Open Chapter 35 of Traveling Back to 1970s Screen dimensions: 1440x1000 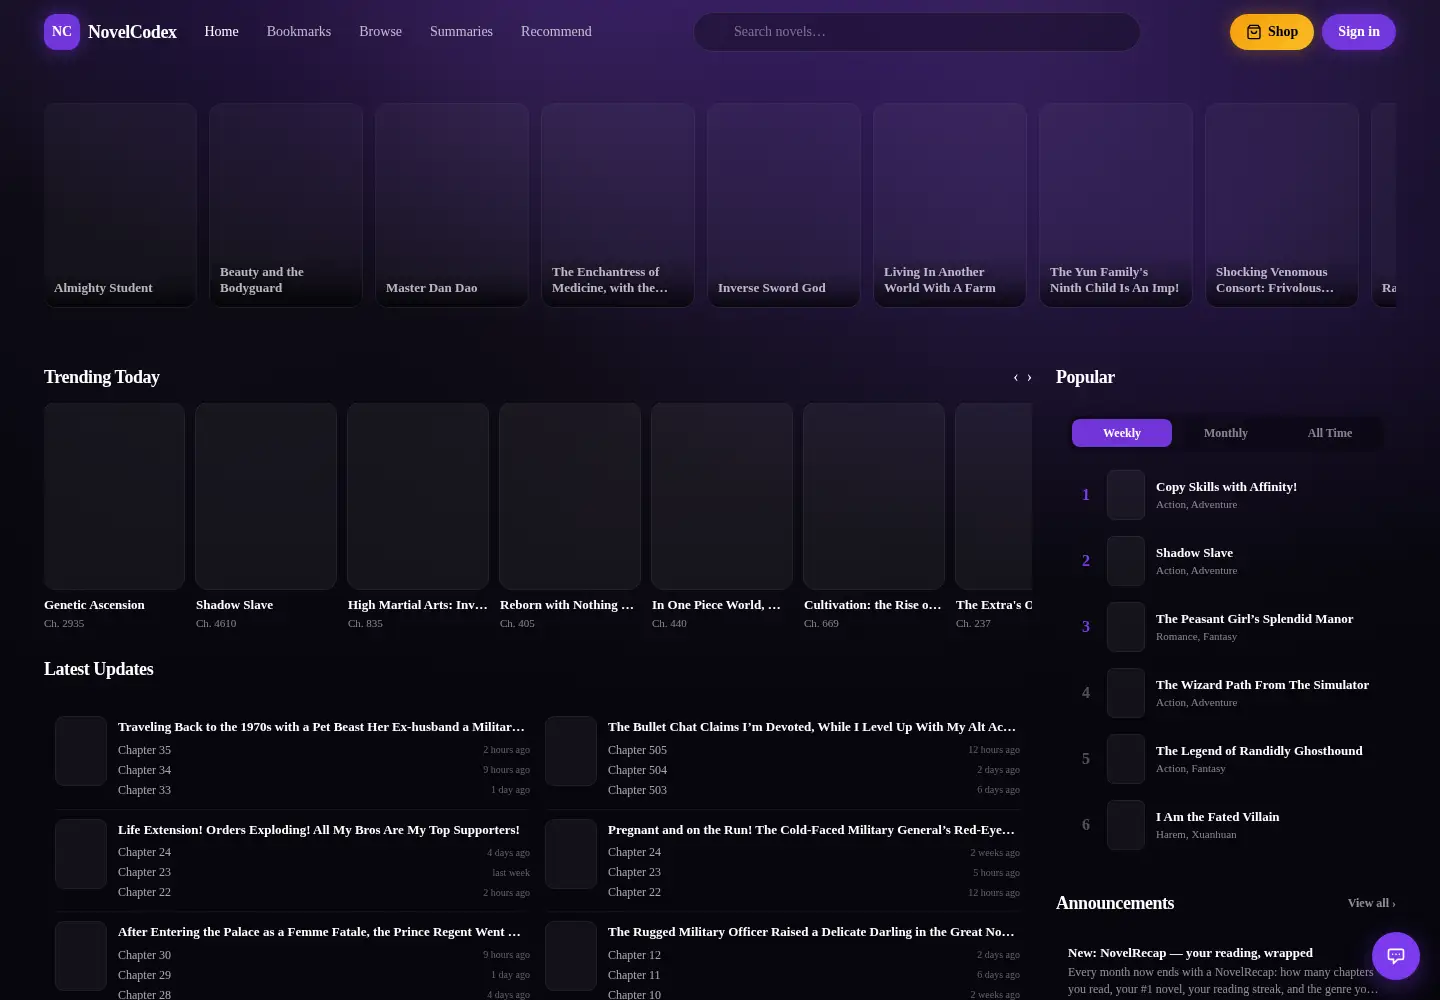pyautogui.click(x=144, y=750)
